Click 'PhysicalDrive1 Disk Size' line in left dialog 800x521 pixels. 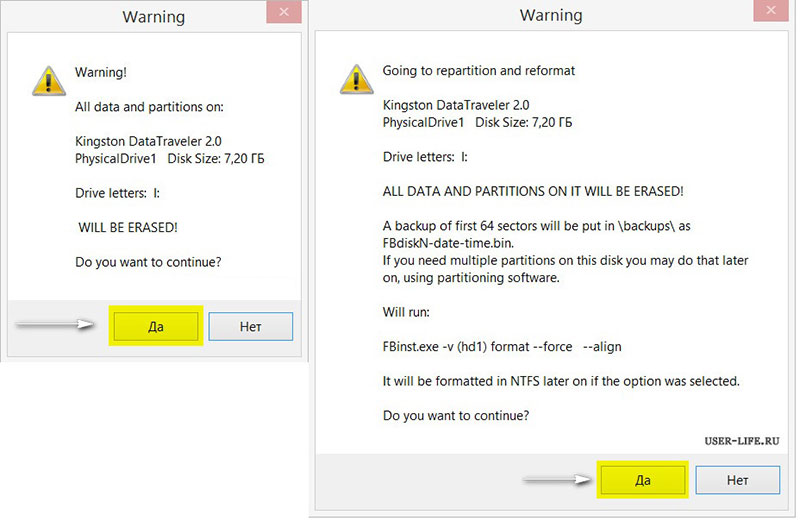170,159
